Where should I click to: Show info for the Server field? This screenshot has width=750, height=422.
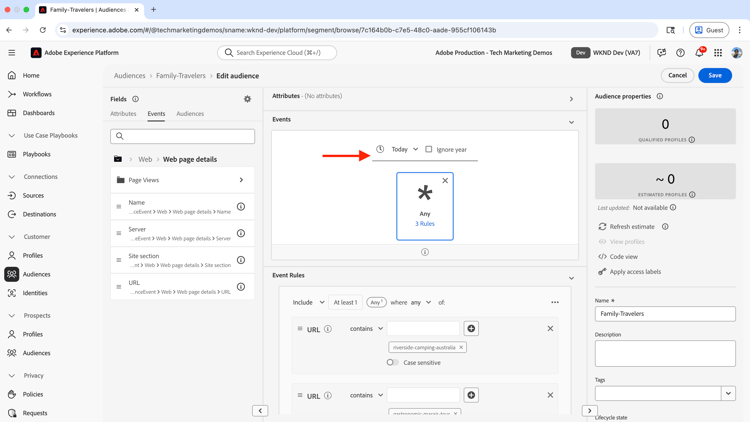pos(241,233)
